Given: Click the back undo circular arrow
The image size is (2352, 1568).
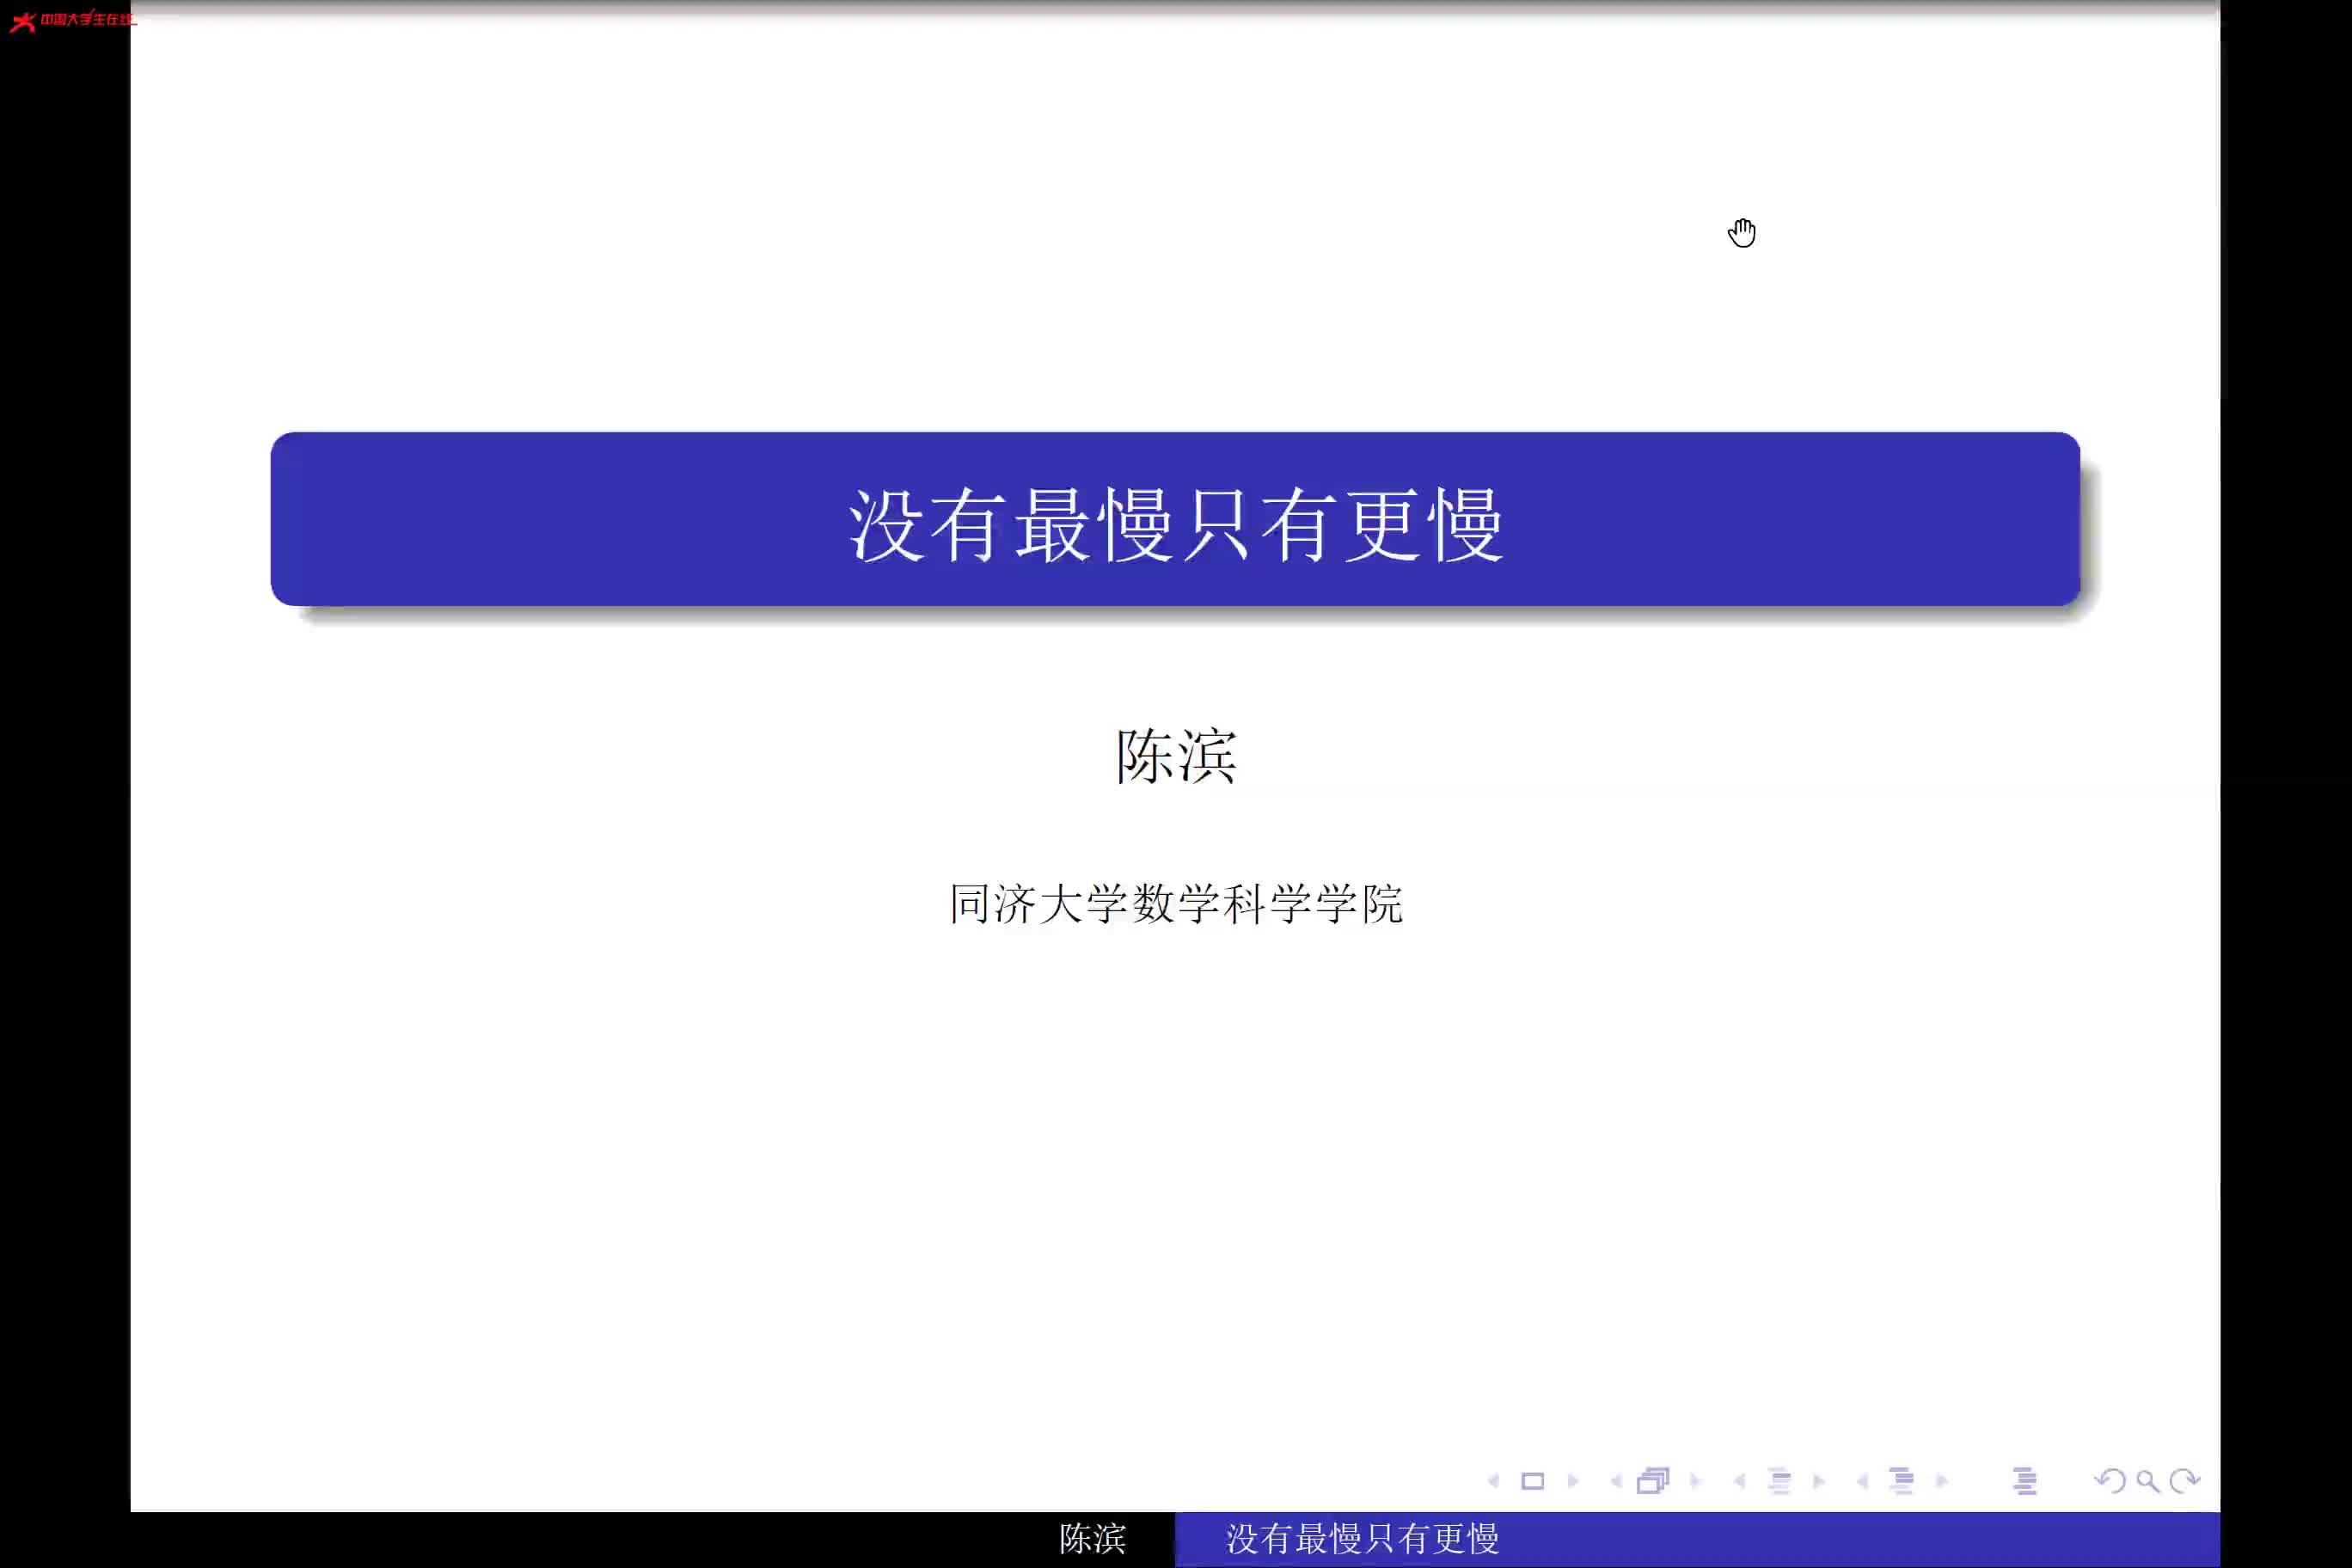Looking at the screenshot, I should pyautogui.click(x=2110, y=1481).
